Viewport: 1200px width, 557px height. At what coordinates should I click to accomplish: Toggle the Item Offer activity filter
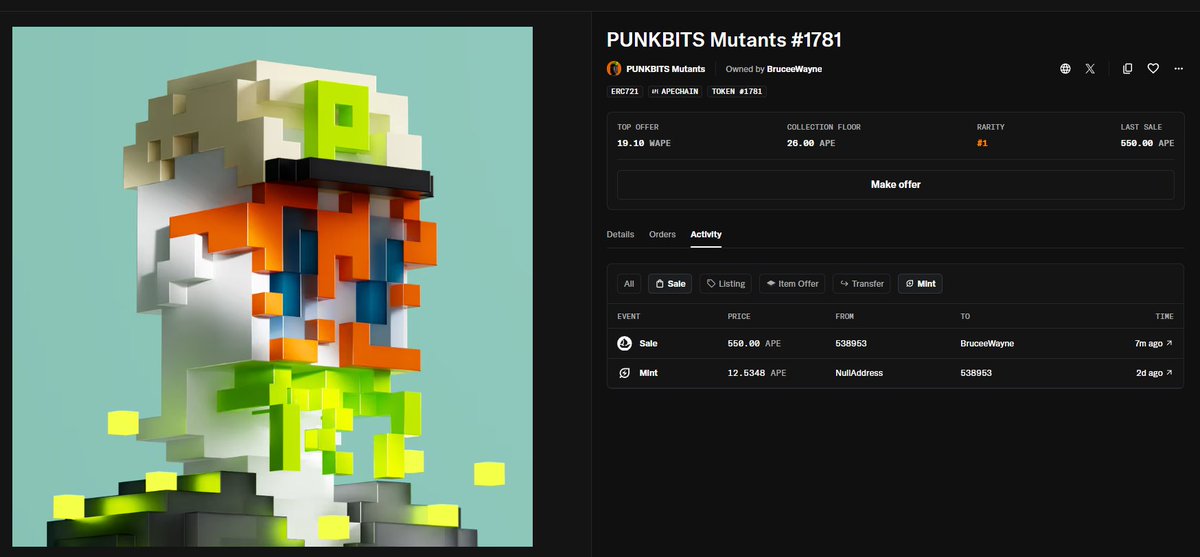pos(792,284)
